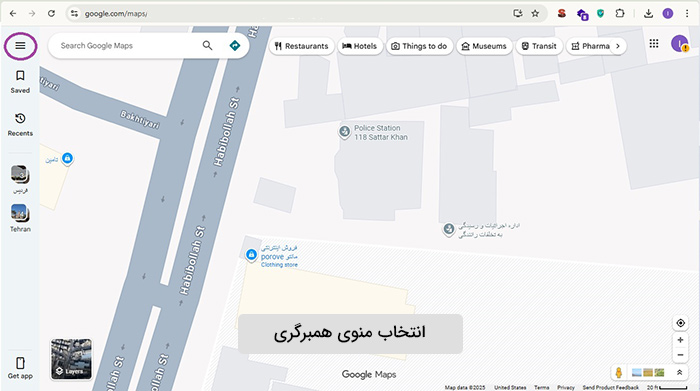
Task: Open the Saved places panel
Action: click(x=20, y=82)
